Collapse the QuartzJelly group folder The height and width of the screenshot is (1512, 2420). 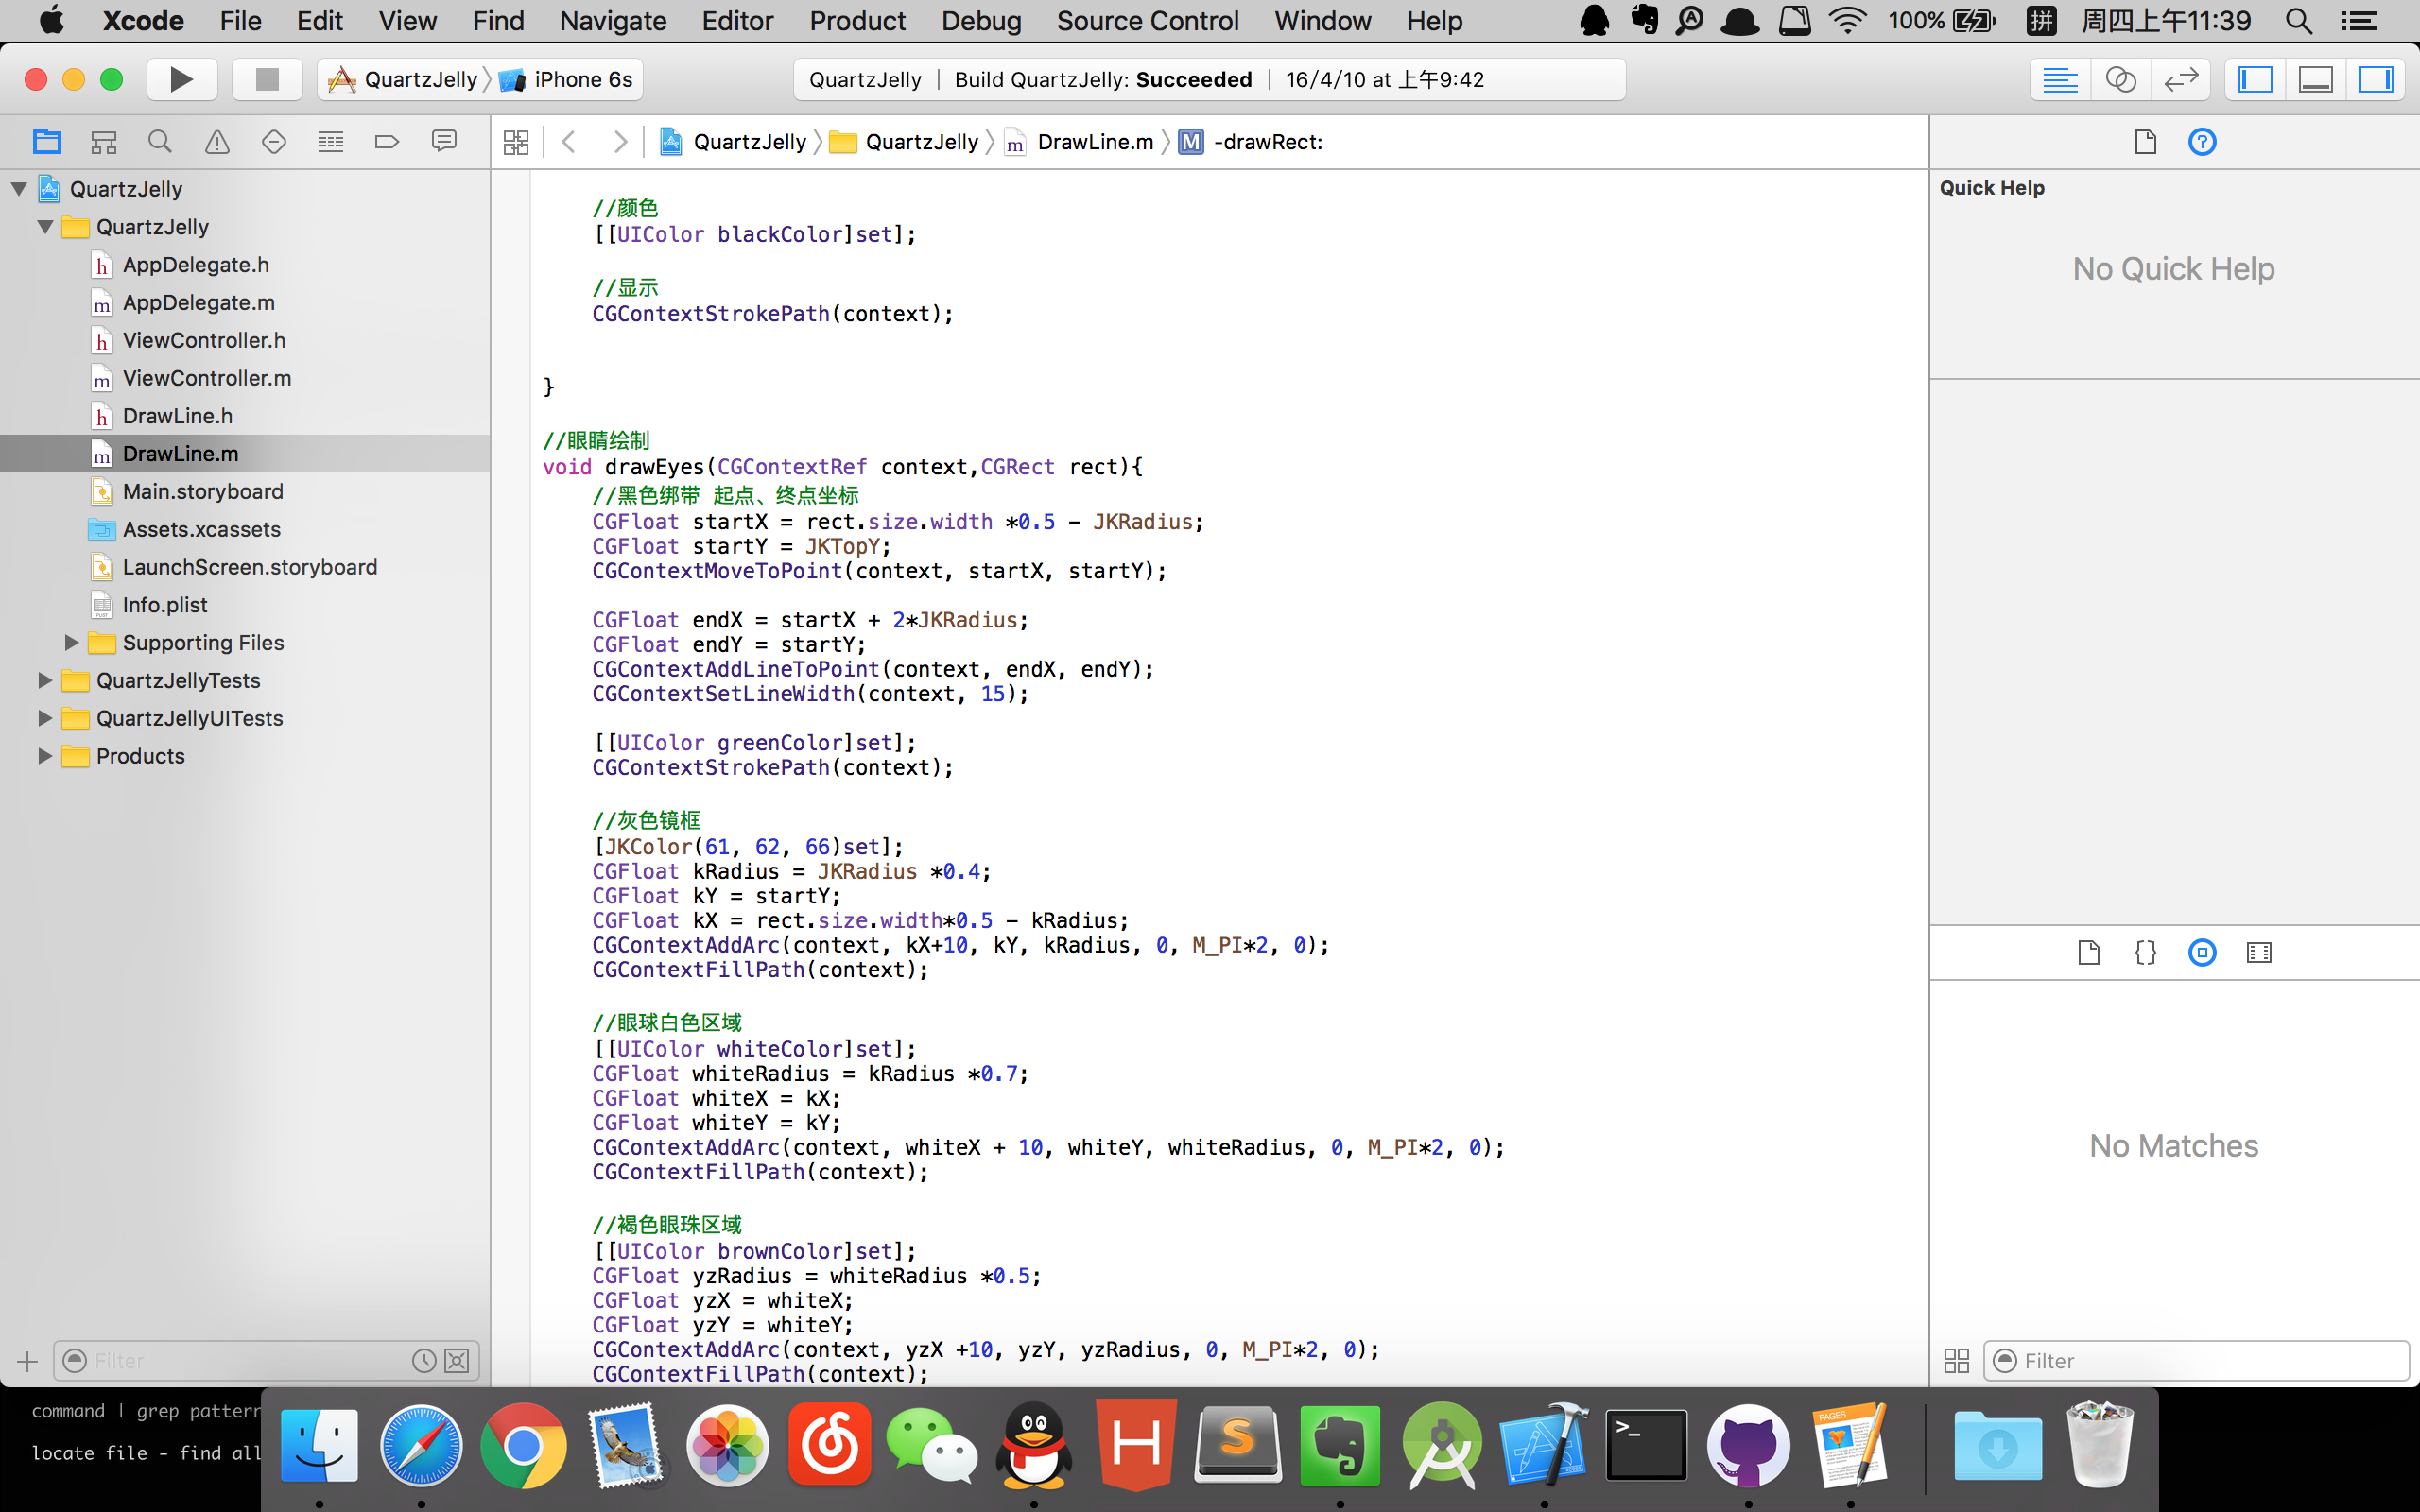point(45,226)
